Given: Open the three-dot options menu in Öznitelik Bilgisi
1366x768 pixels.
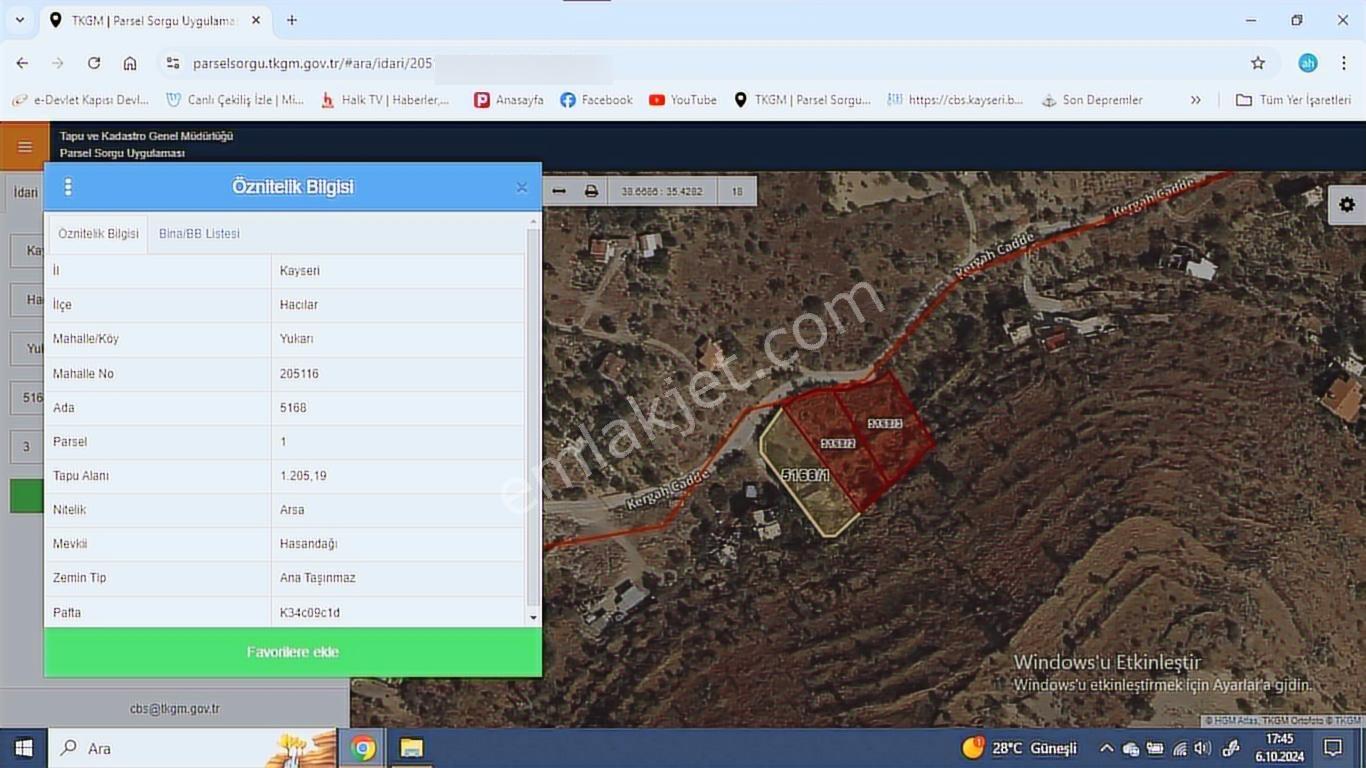Looking at the screenshot, I should pyautogui.click(x=68, y=187).
